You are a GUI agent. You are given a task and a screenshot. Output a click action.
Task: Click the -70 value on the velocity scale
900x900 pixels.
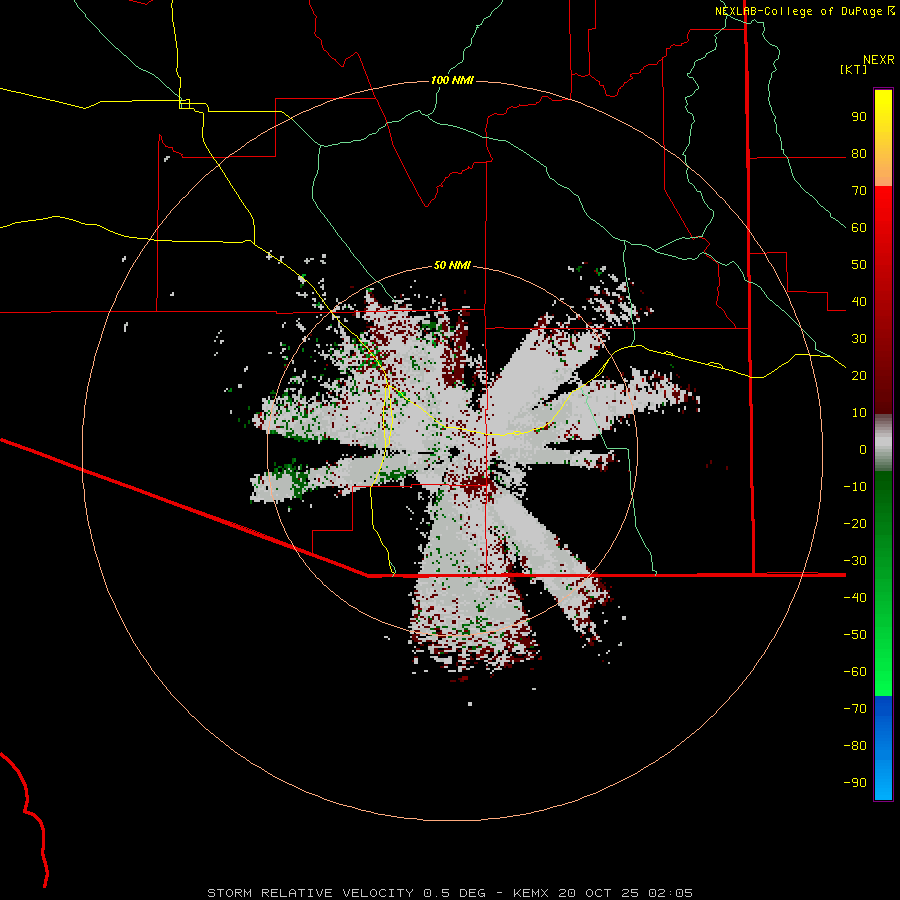pyautogui.click(x=855, y=709)
